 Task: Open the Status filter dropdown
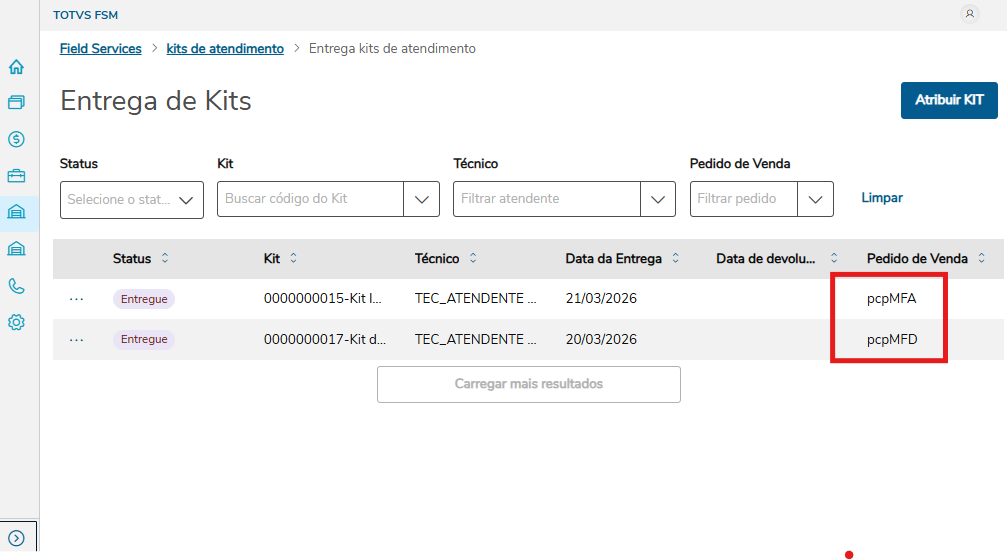tap(132, 199)
